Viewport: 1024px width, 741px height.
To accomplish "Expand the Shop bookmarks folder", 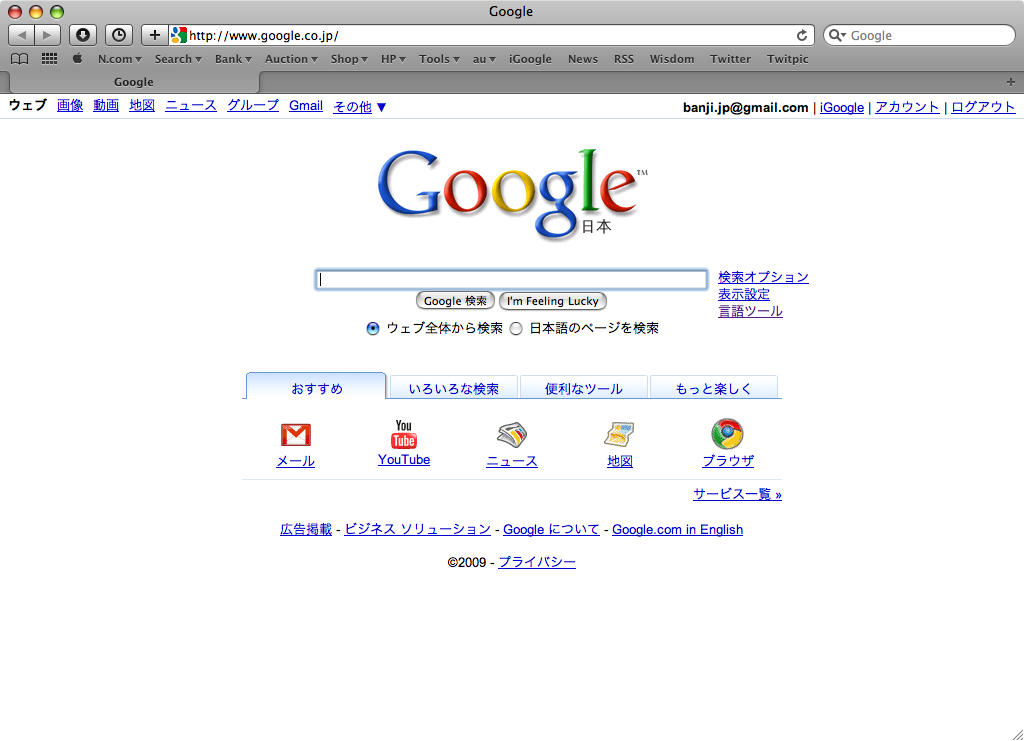I will [349, 59].
